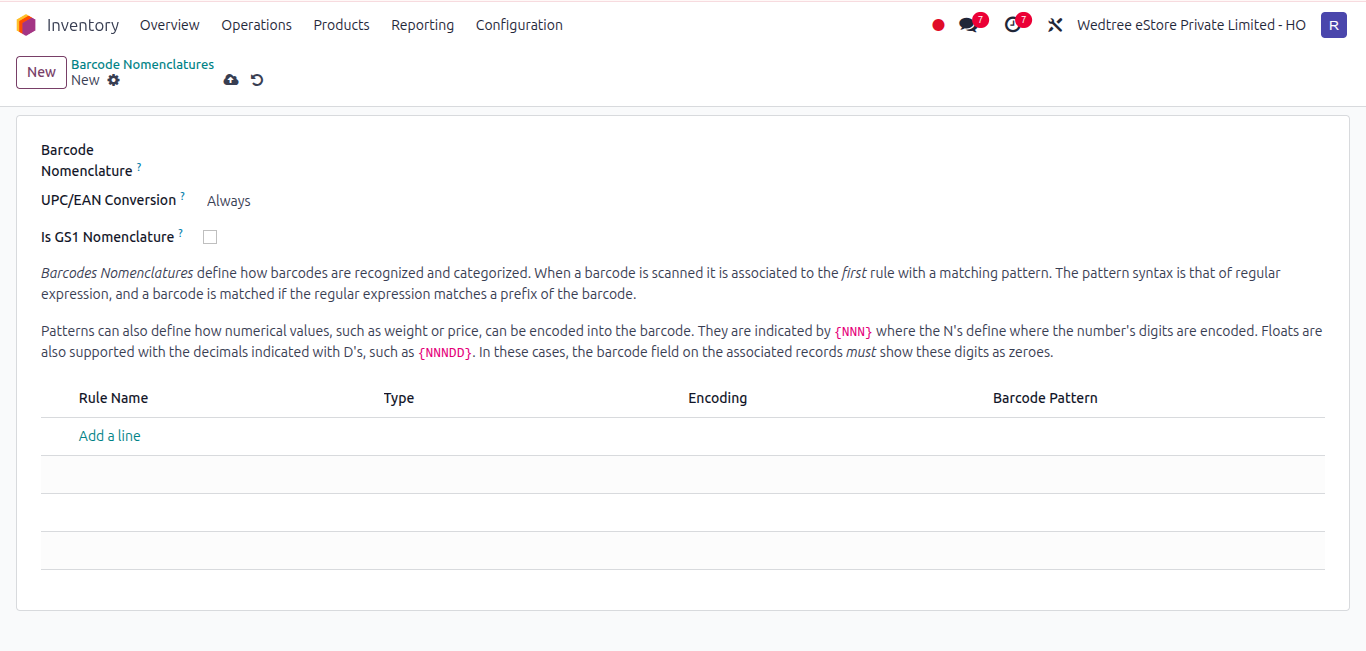
Task: Click the red recording indicator dot
Action: (x=938, y=25)
